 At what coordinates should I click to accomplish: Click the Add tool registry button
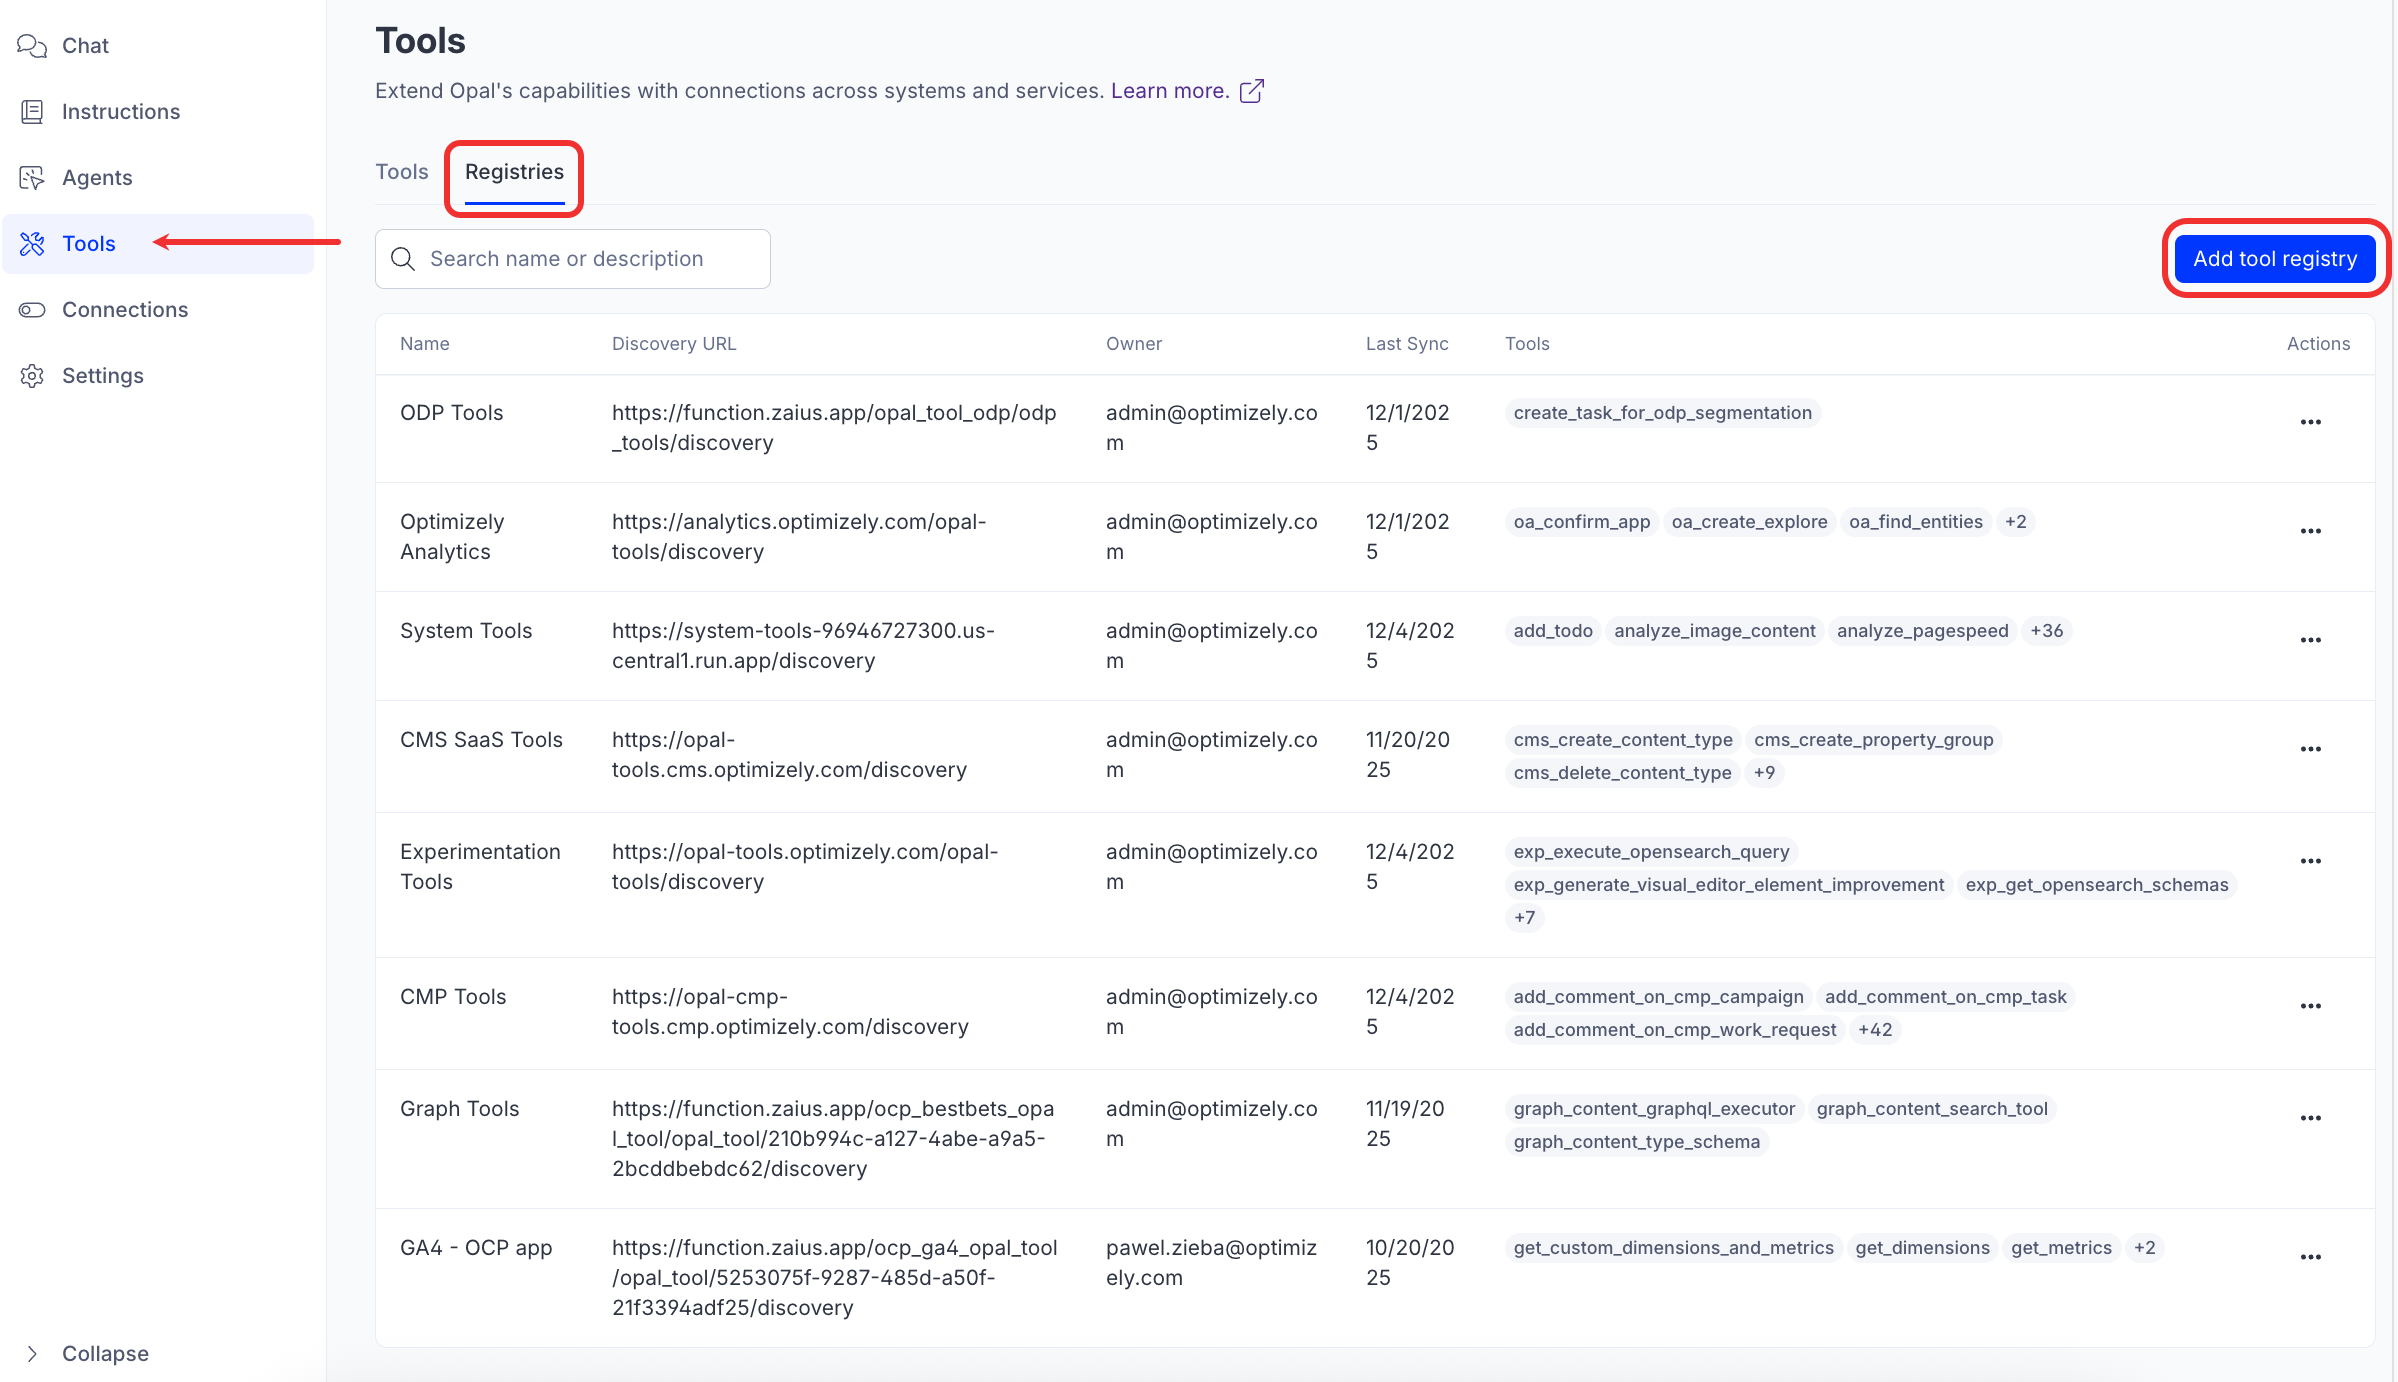click(x=2275, y=259)
